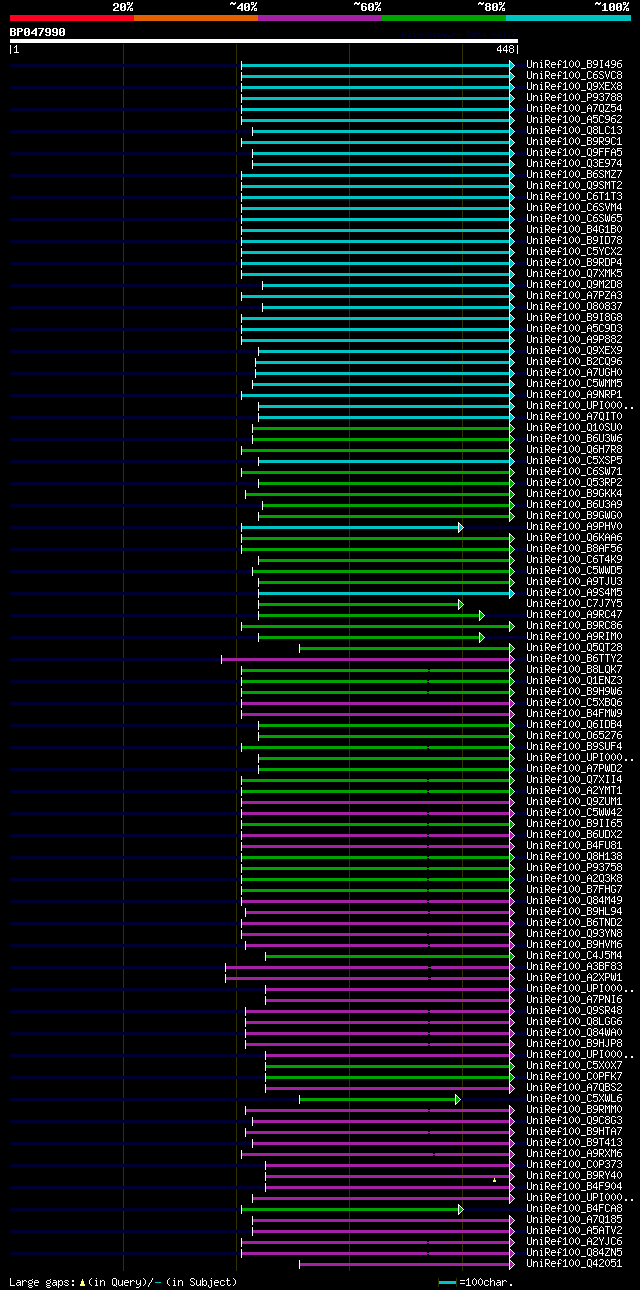Select the UniRef100_Q5QT28 entry
The image size is (640, 1290).
click(574, 647)
